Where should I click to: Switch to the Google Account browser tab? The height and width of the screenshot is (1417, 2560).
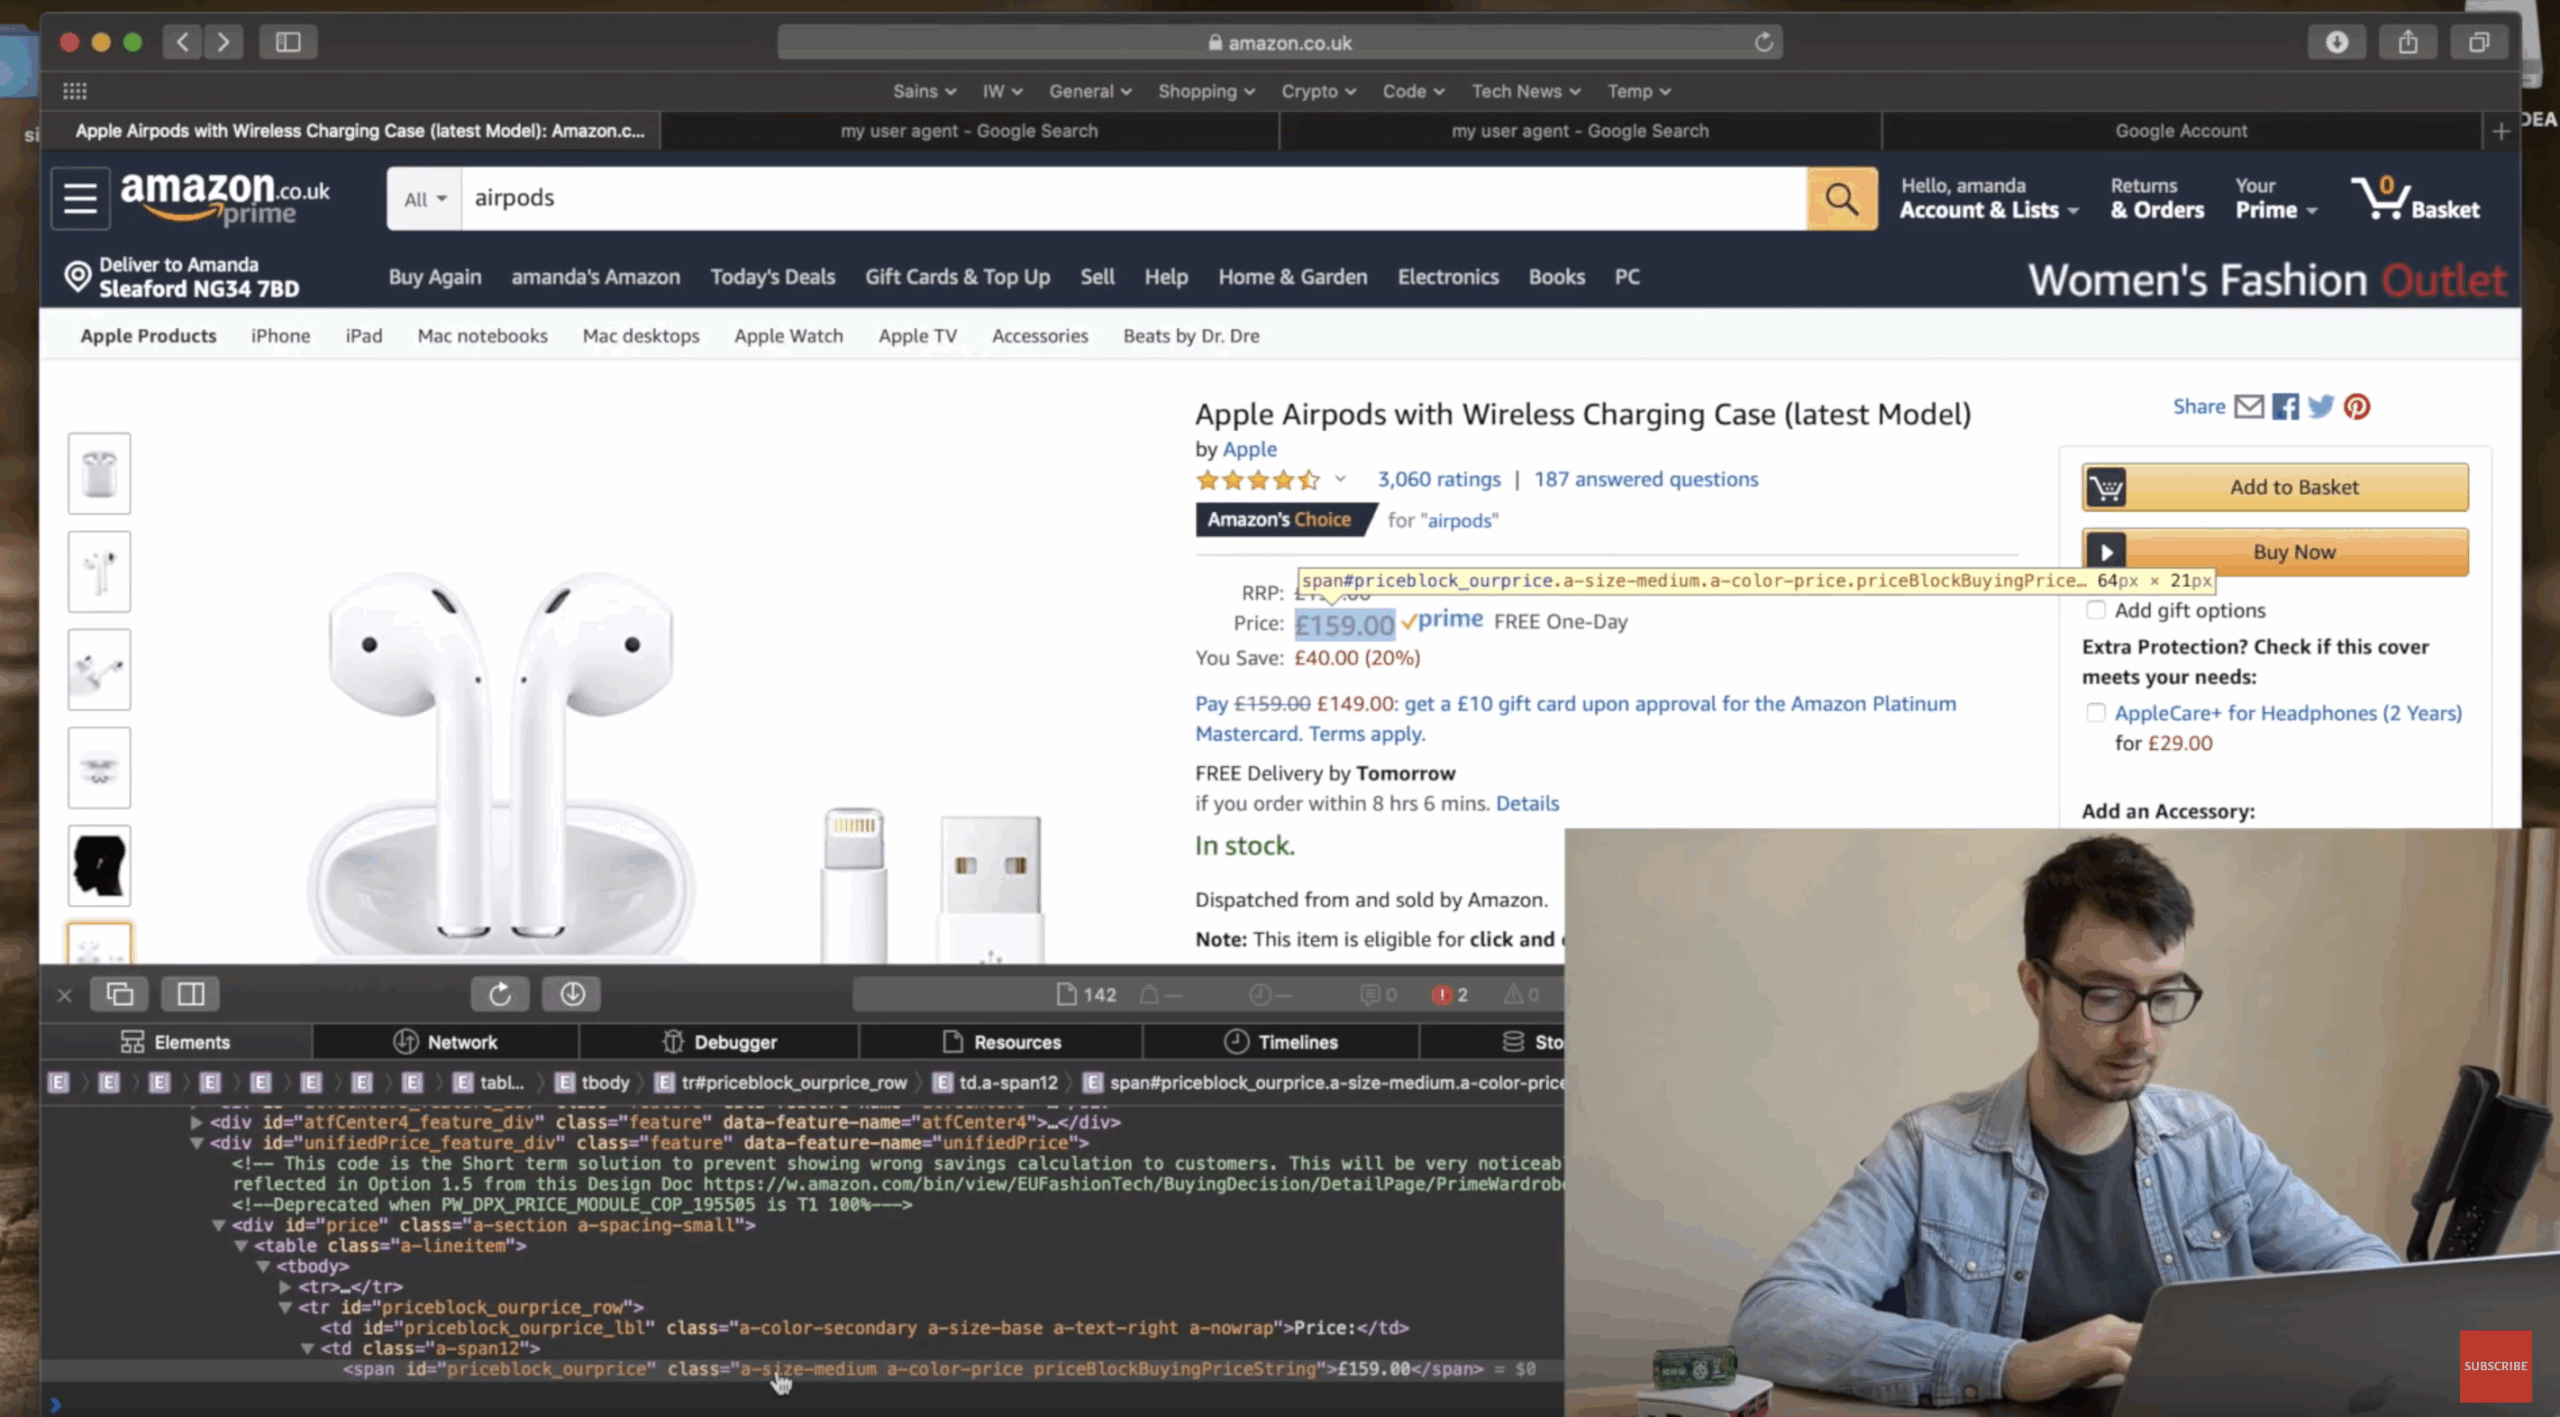(x=2180, y=131)
